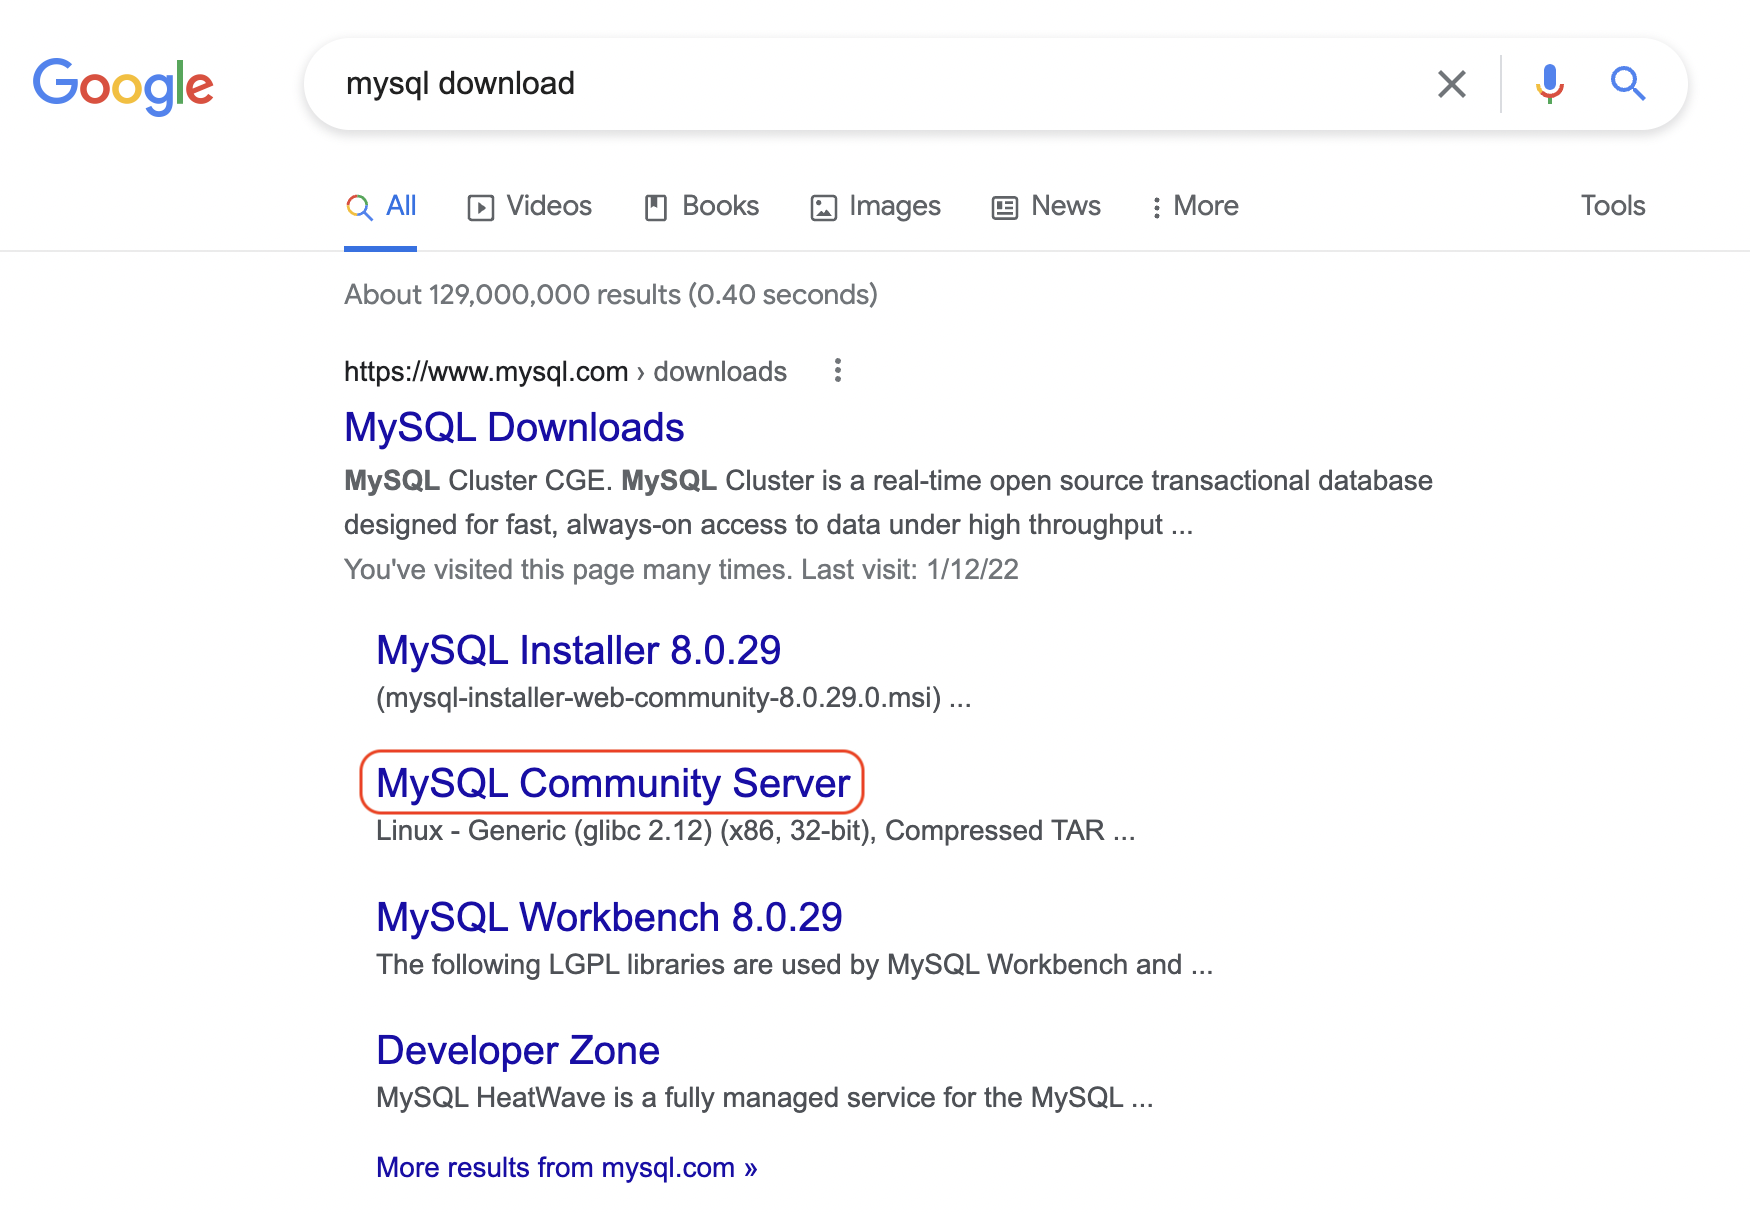Open MySQL Installer 8.0.29 link
This screenshot has width=1750, height=1214.
coord(578,651)
